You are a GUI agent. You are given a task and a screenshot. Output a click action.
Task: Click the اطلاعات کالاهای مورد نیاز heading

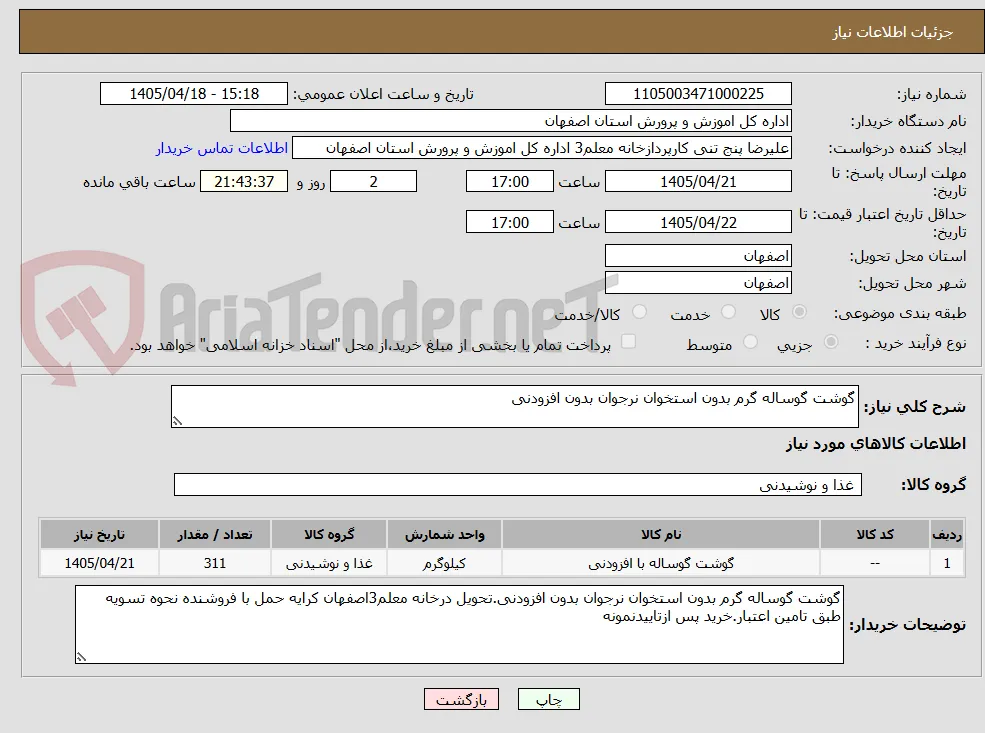876,444
